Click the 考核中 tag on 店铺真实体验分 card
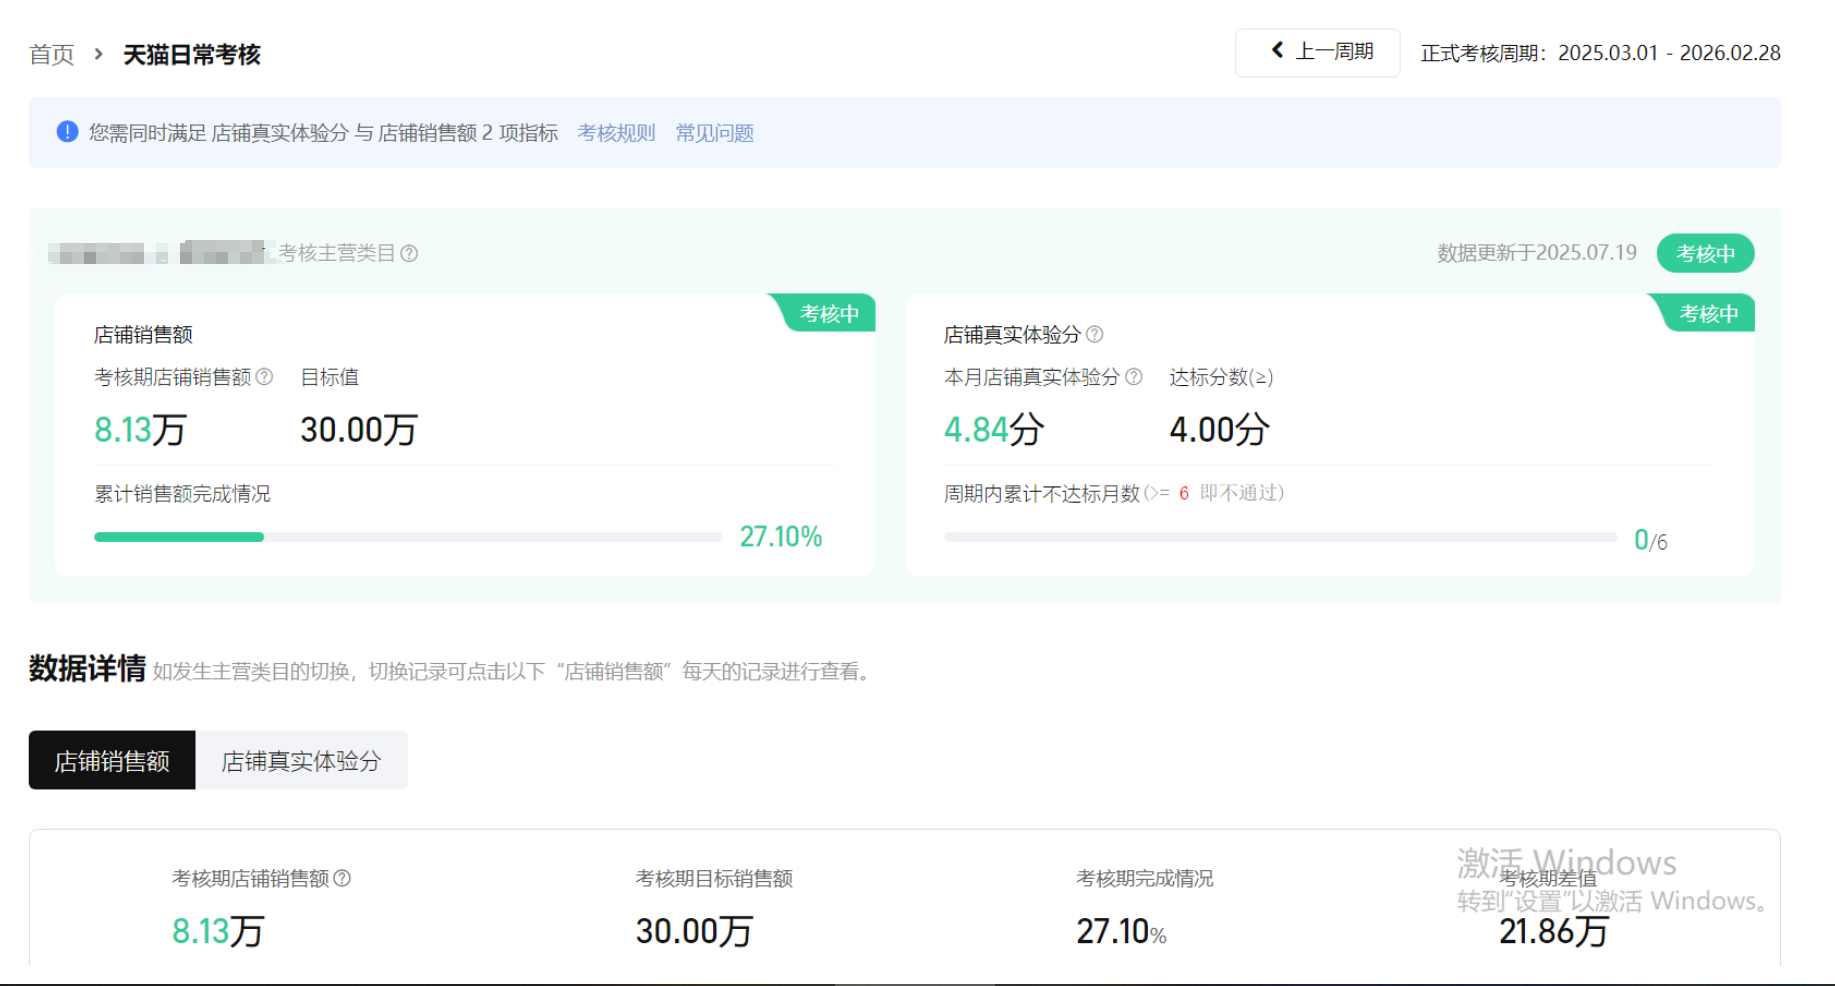1835x986 pixels. [1708, 314]
